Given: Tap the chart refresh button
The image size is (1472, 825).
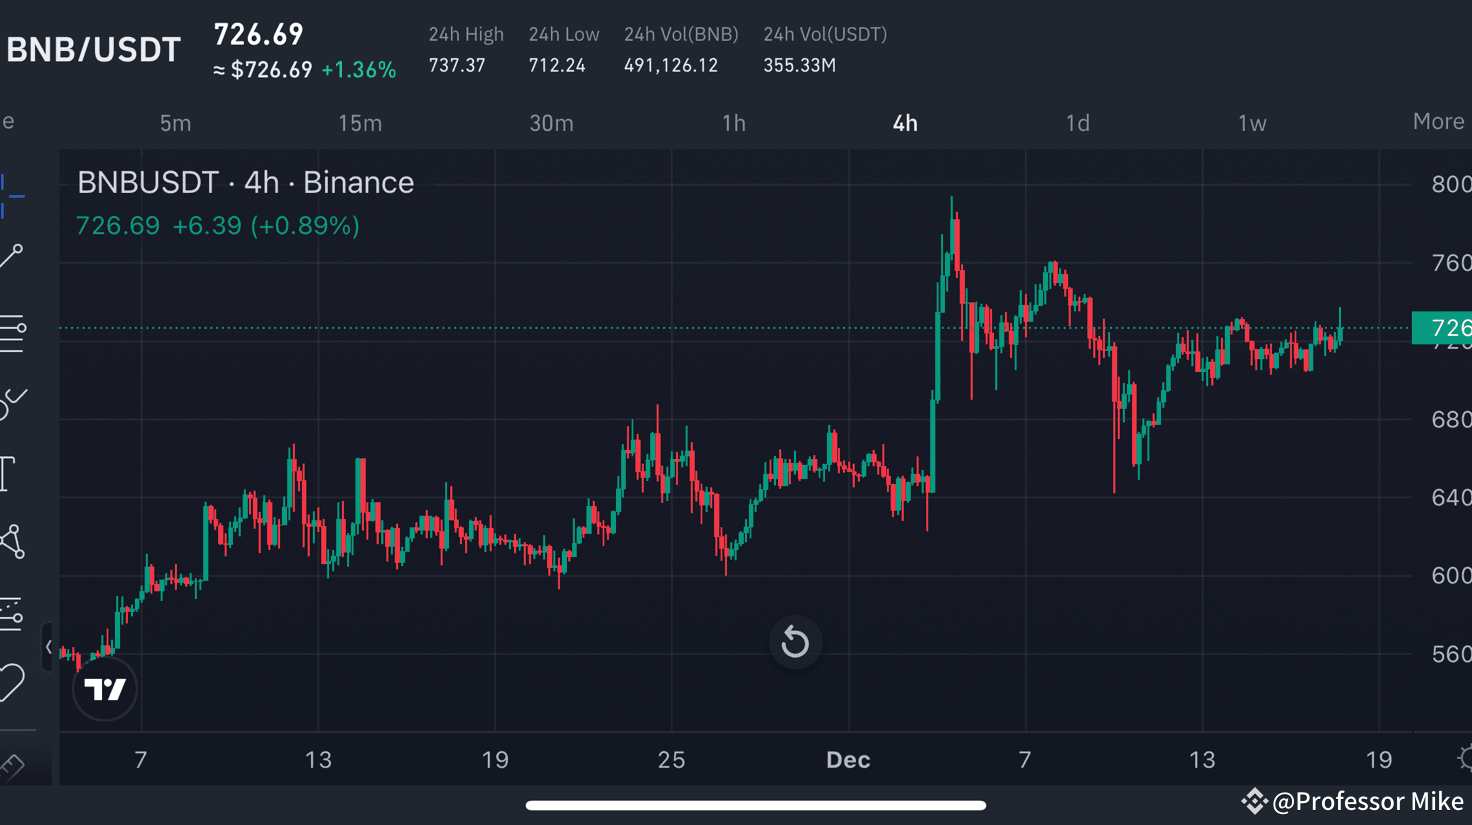Looking at the screenshot, I should [x=794, y=642].
